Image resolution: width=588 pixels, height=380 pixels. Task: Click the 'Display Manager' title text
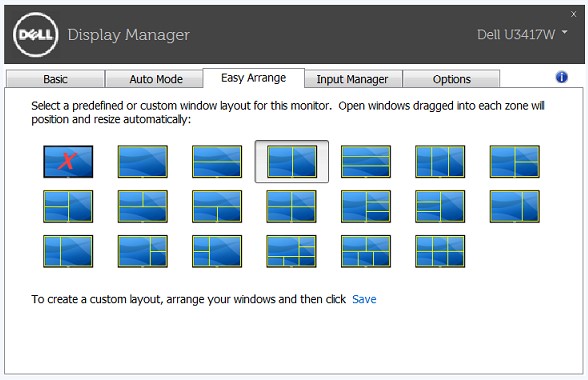click(129, 35)
